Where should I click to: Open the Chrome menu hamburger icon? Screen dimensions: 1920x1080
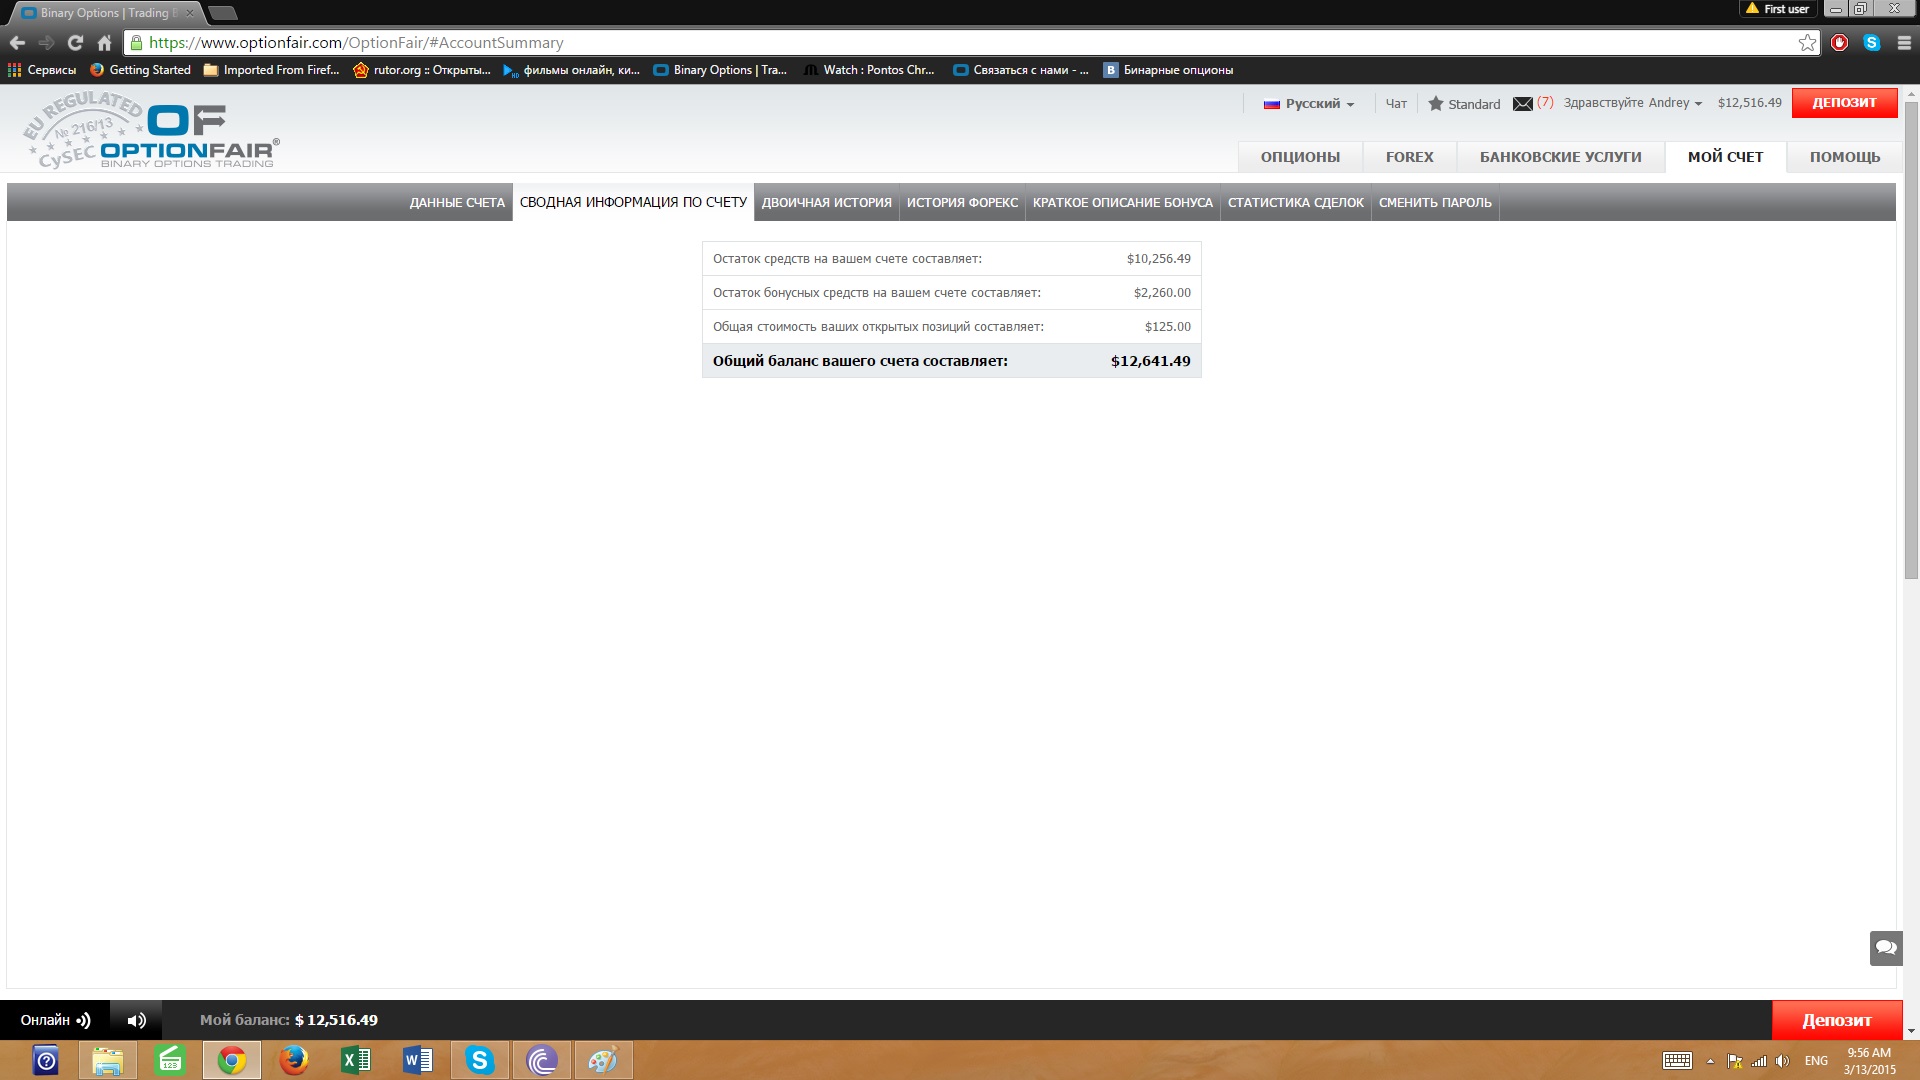click(x=1904, y=43)
